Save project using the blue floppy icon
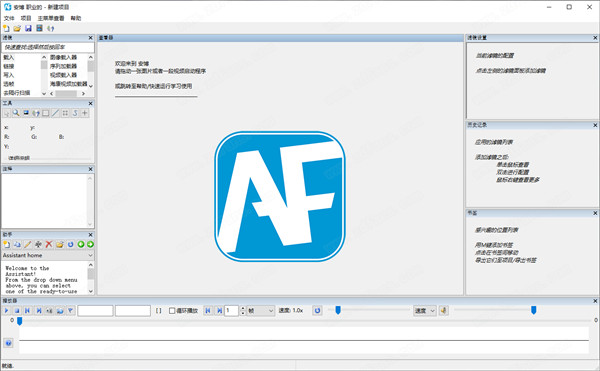This screenshot has height=371, width=600. [28, 28]
